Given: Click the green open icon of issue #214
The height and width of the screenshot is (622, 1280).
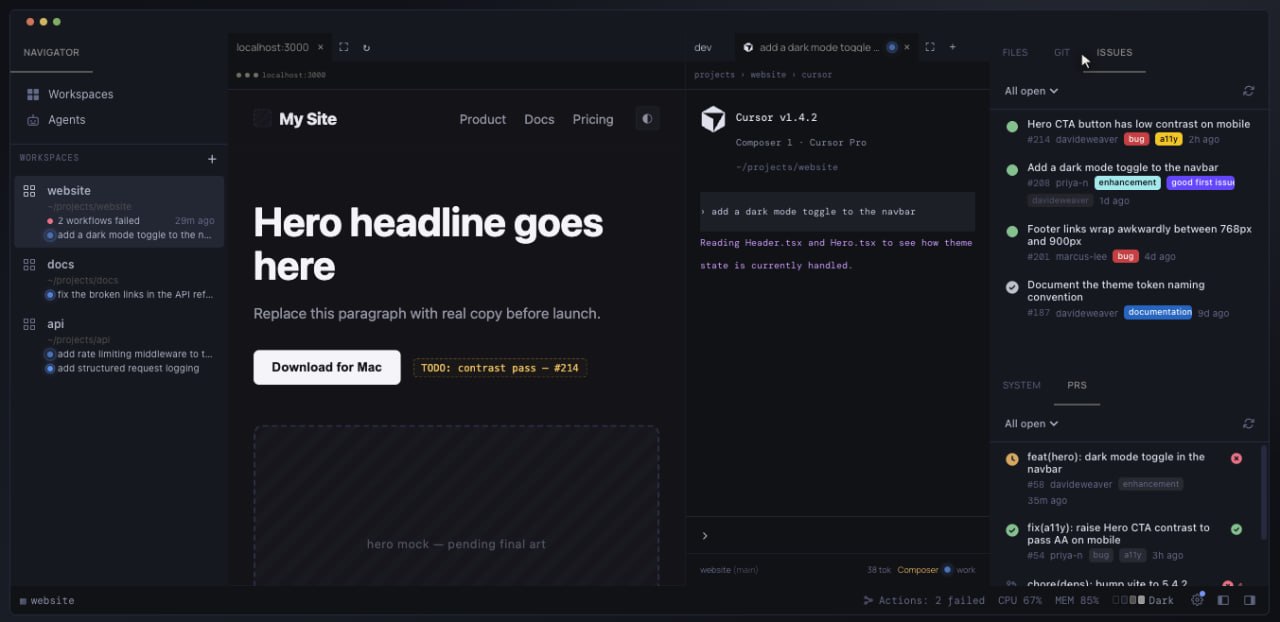Looking at the screenshot, I should tap(1012, 126).
